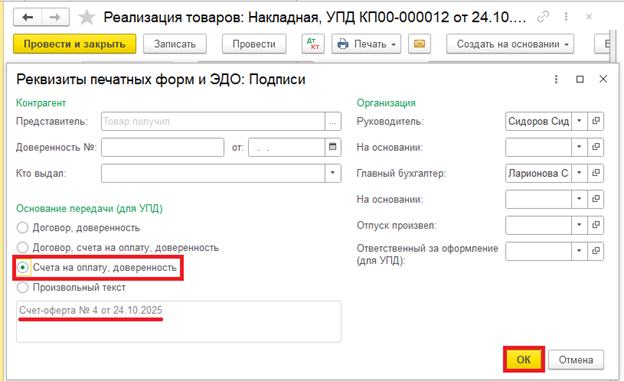
Task: Open the Дт/Кт postings icon
Action: point(313,44)
